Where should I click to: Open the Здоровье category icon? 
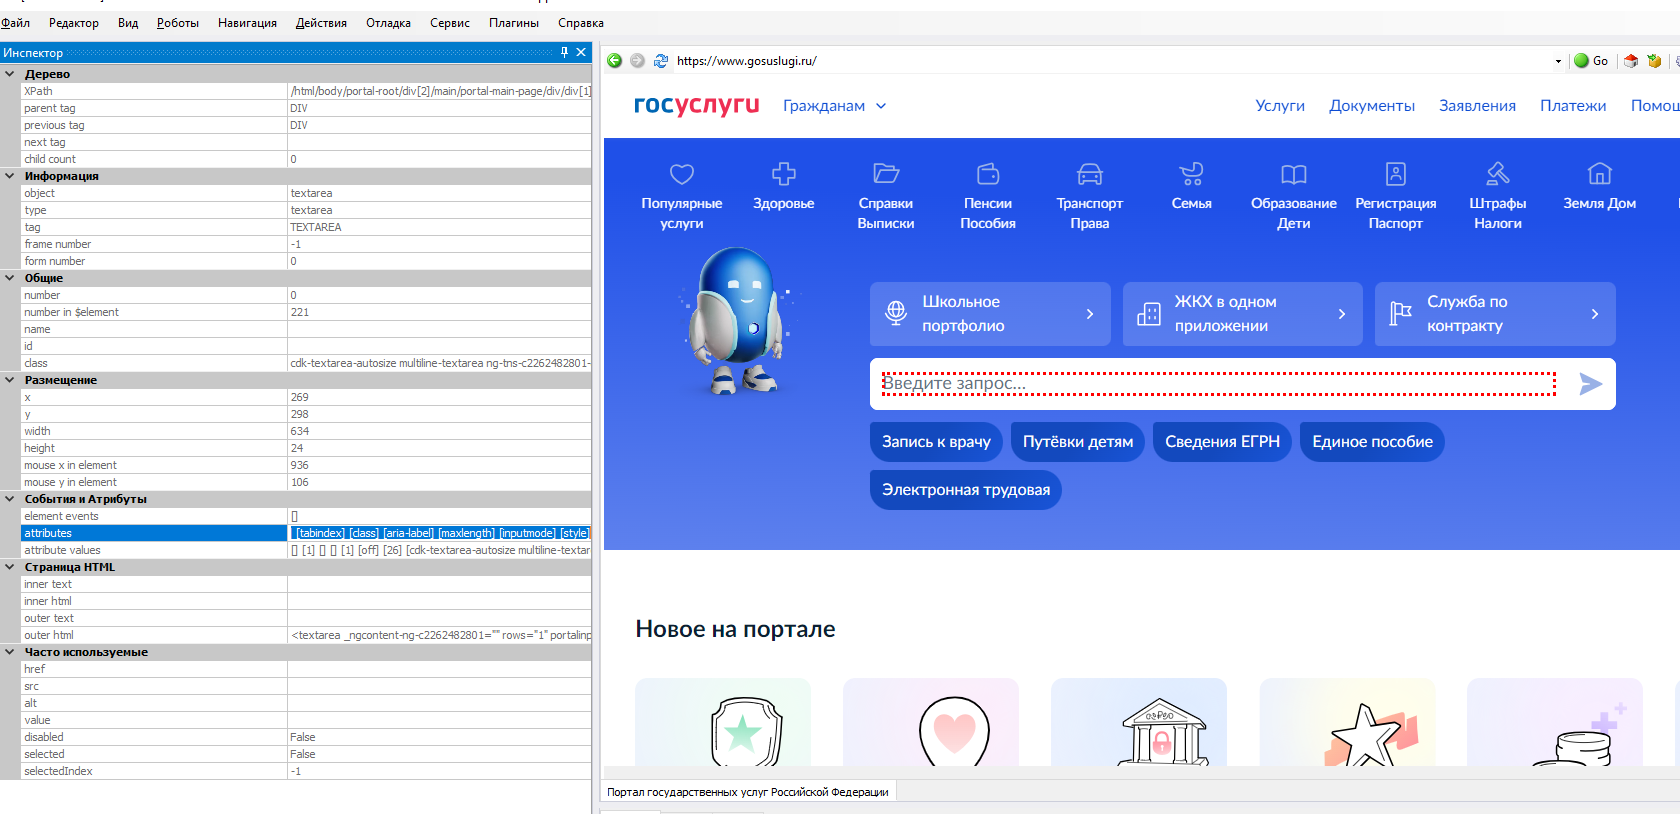(x=784, y=174)
